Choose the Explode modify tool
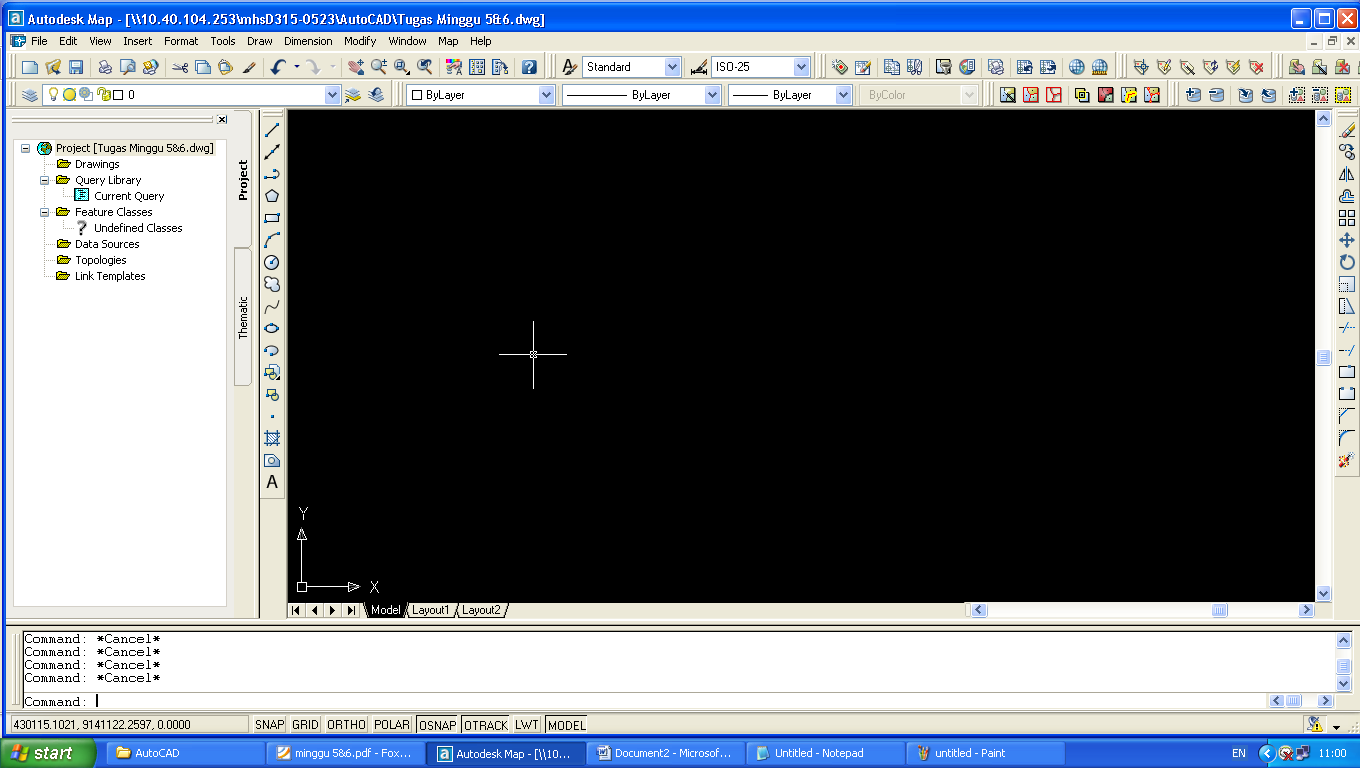This screenshot has height=768, width=1360. coord(1347,460)
